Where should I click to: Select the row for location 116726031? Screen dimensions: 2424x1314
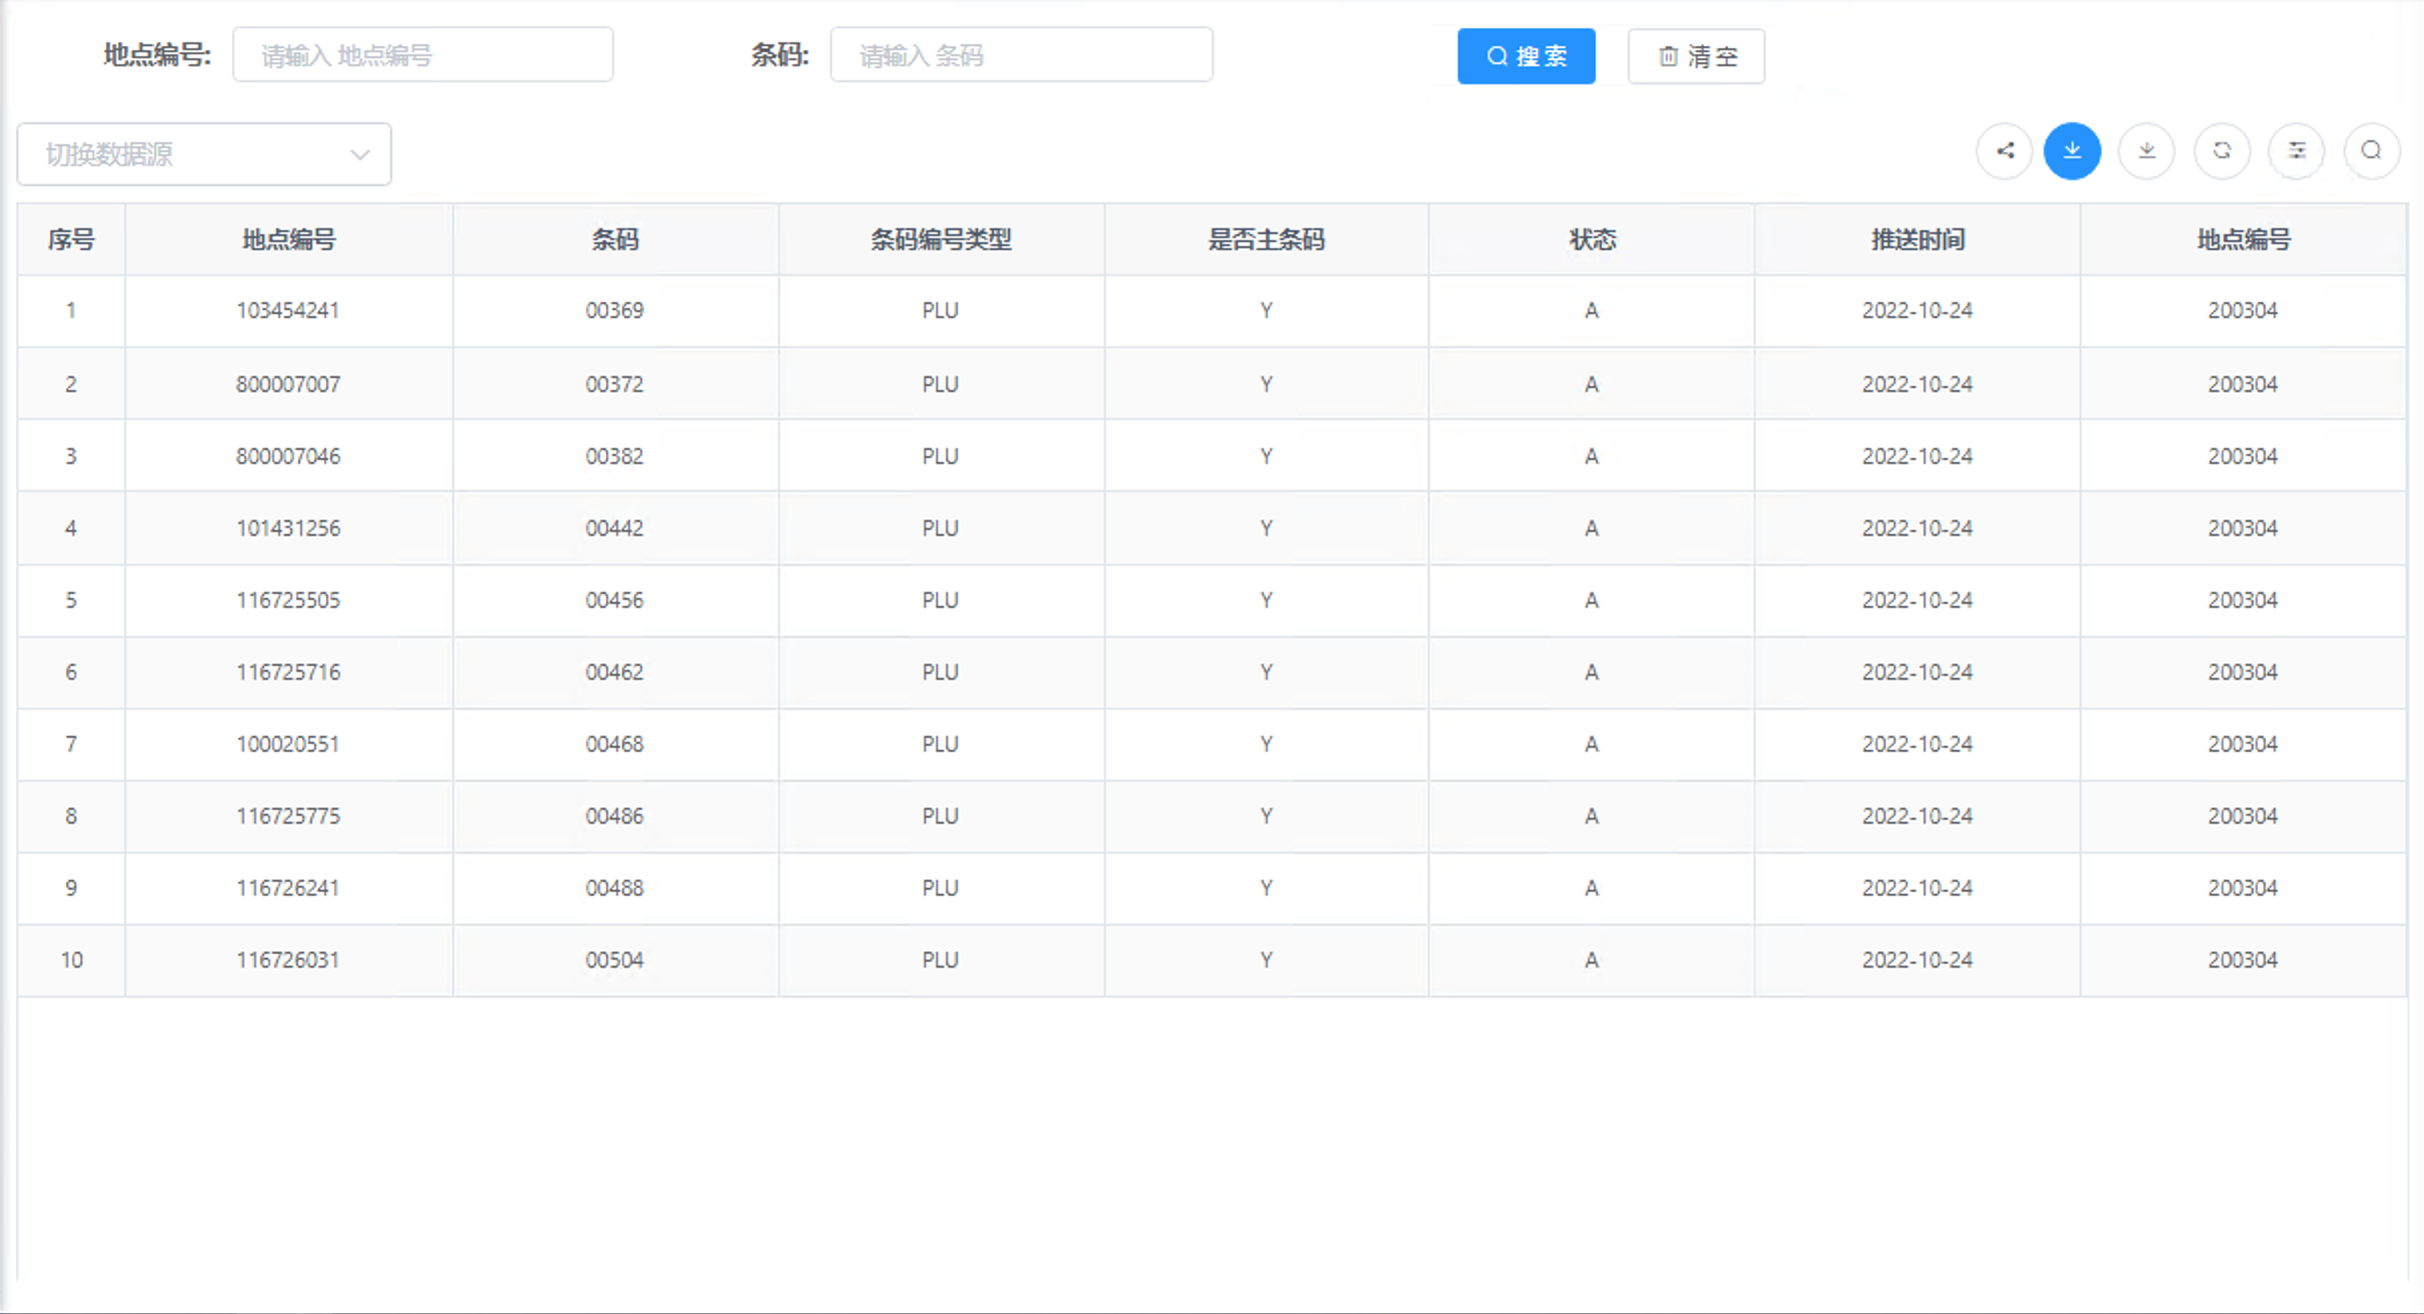tap(288, 960)
